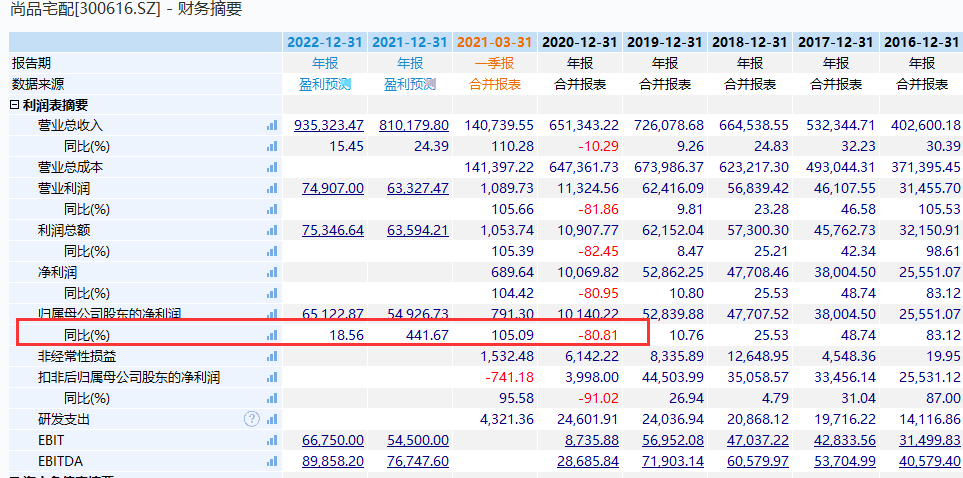
Task: Open the 74,907.00 营业利润 forecast value
Action: point(332,188)
